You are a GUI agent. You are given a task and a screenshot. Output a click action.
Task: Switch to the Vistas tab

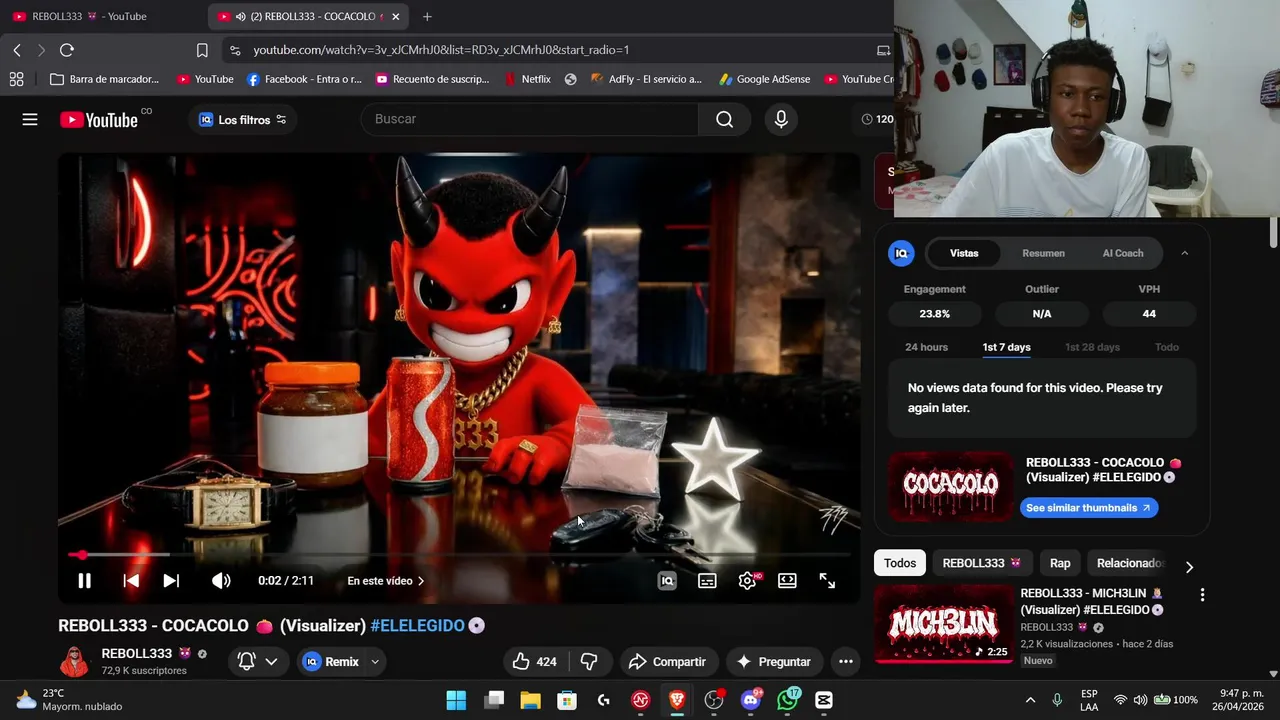pos(964,253)
